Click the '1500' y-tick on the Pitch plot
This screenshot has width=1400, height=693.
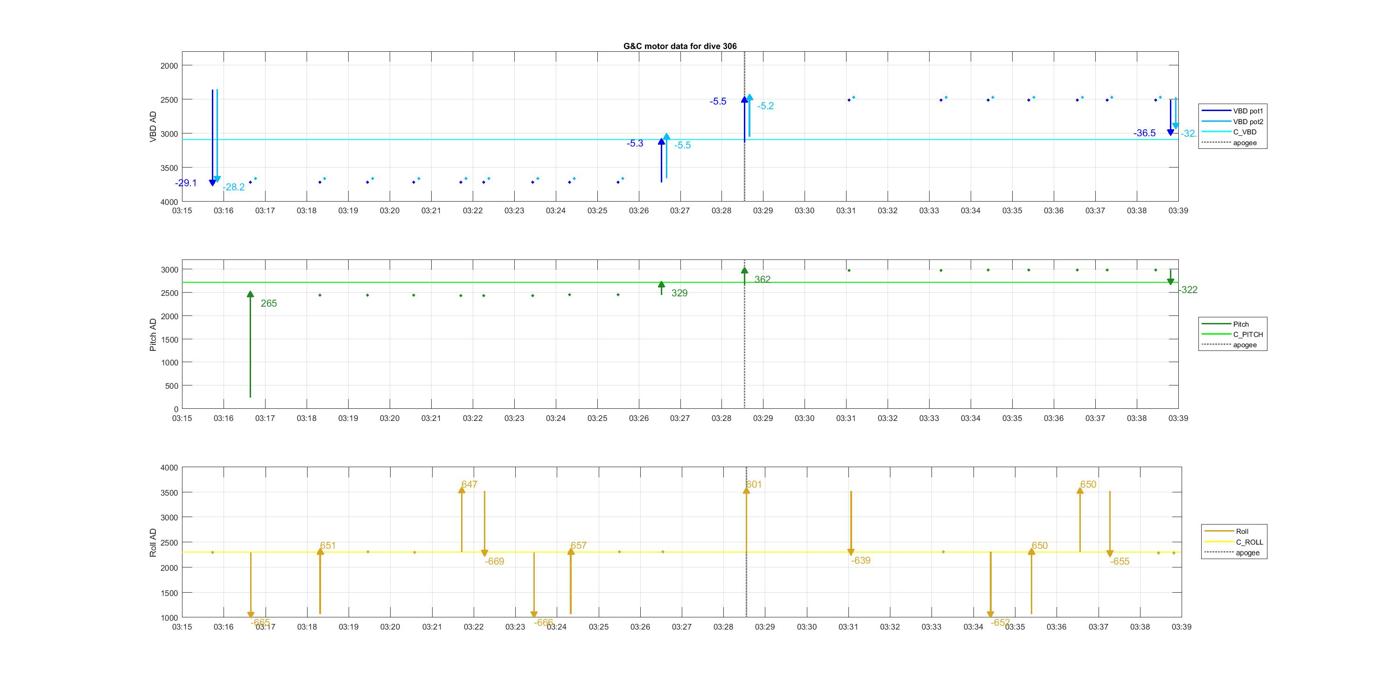(x=168, y=339)
